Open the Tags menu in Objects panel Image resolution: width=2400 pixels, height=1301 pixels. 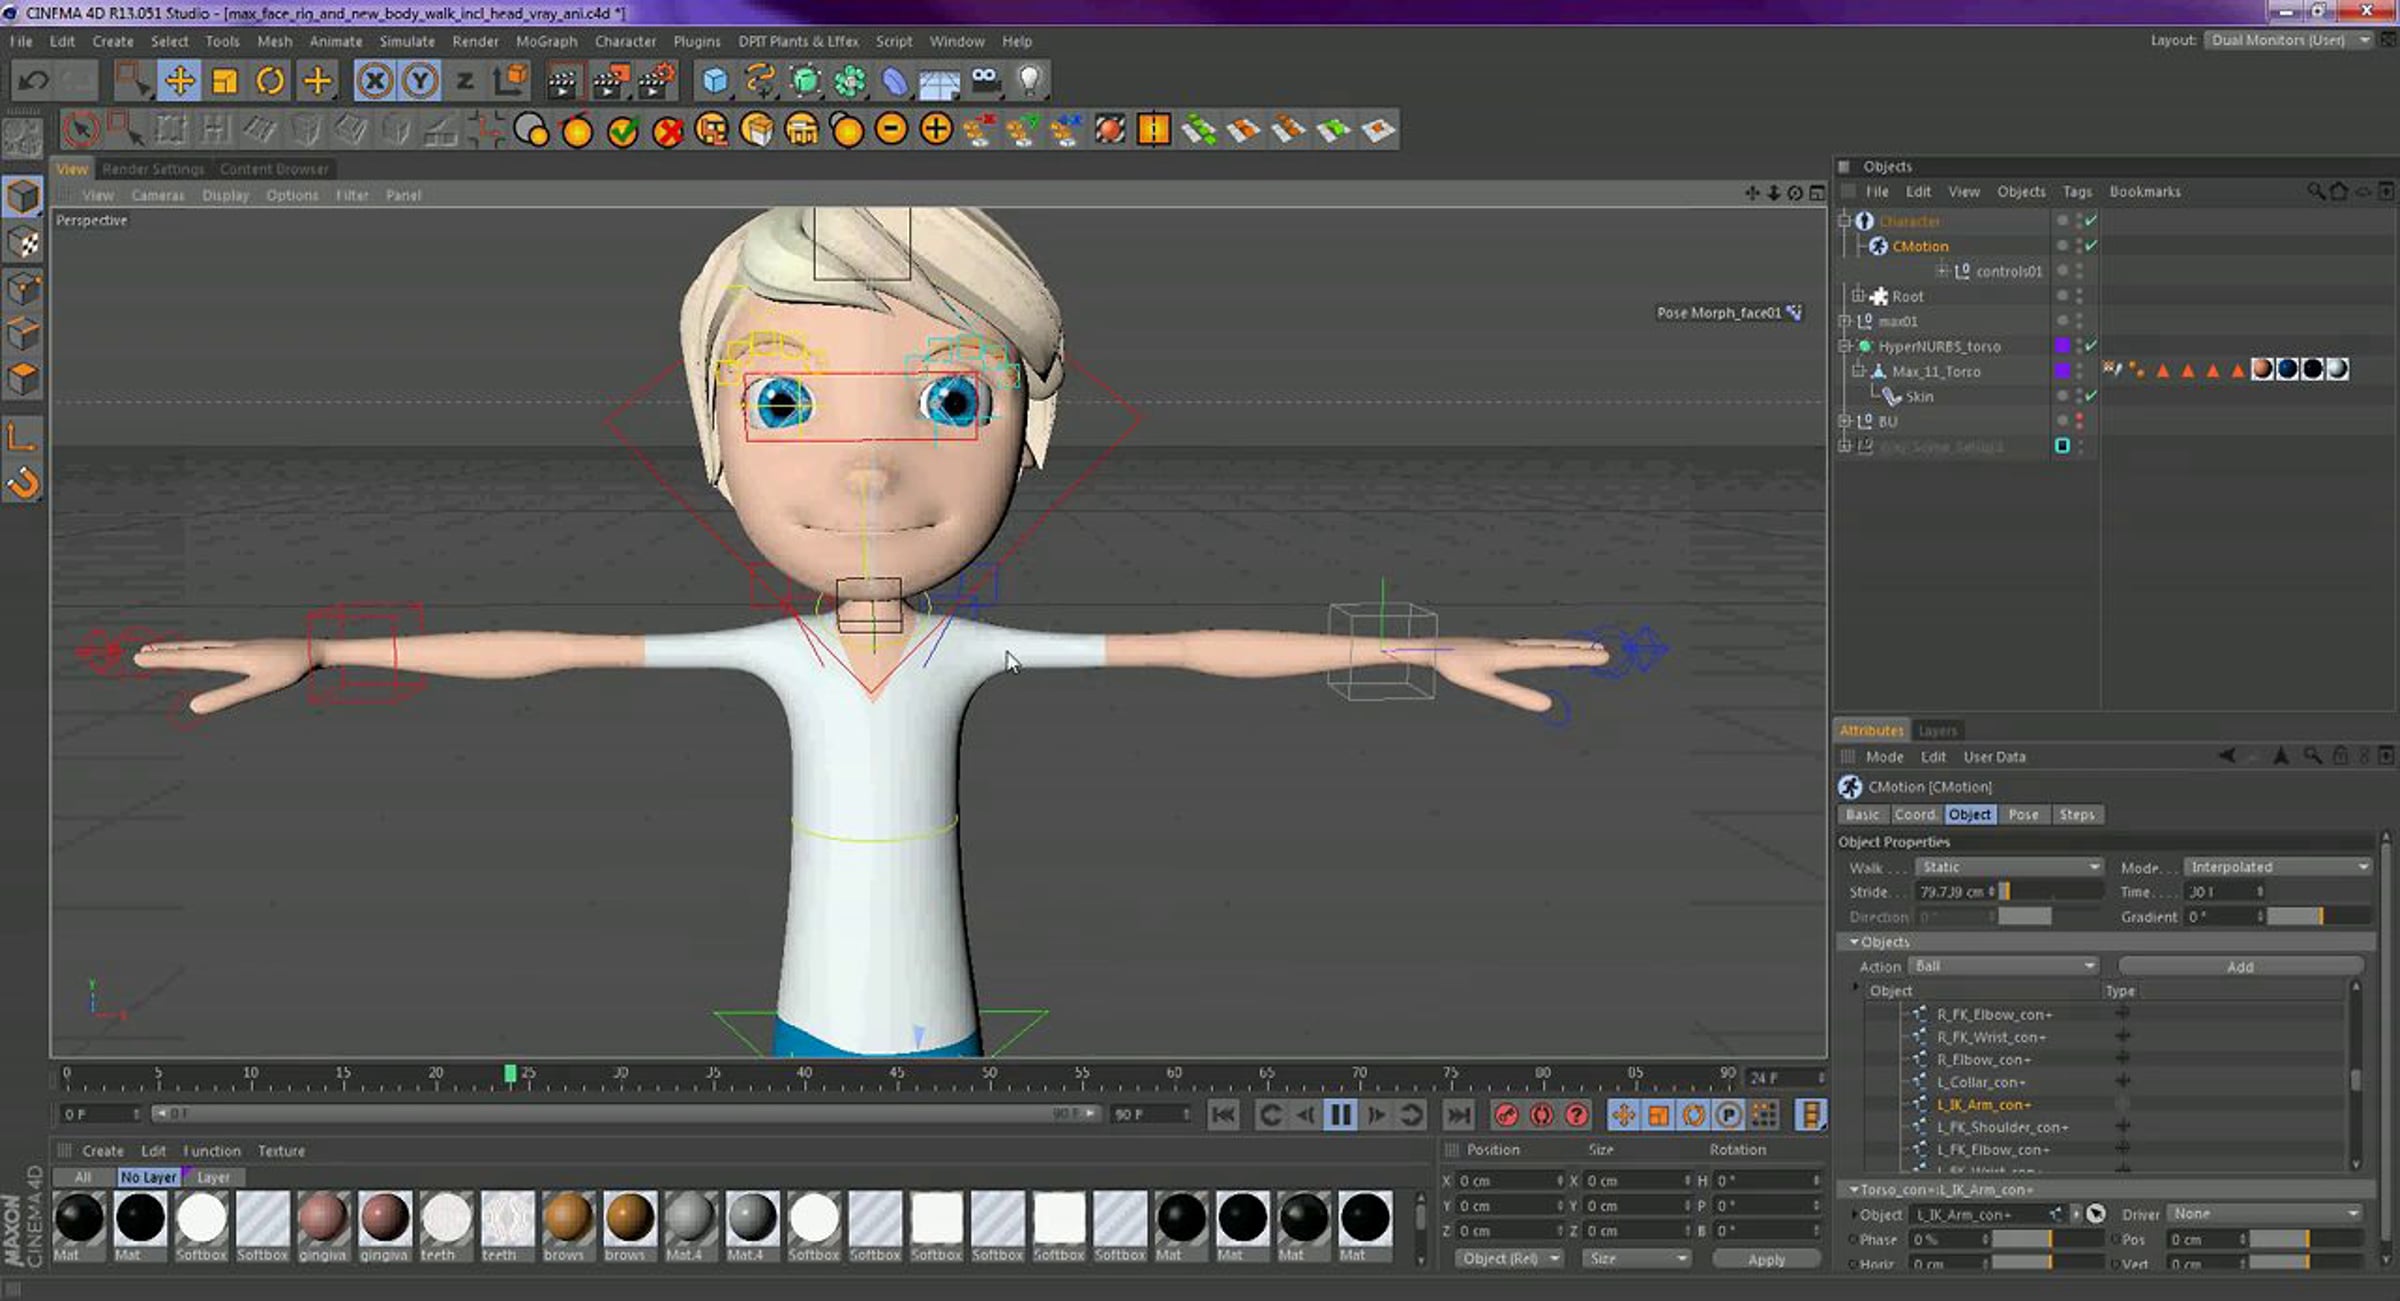(x=2077, y=191)
